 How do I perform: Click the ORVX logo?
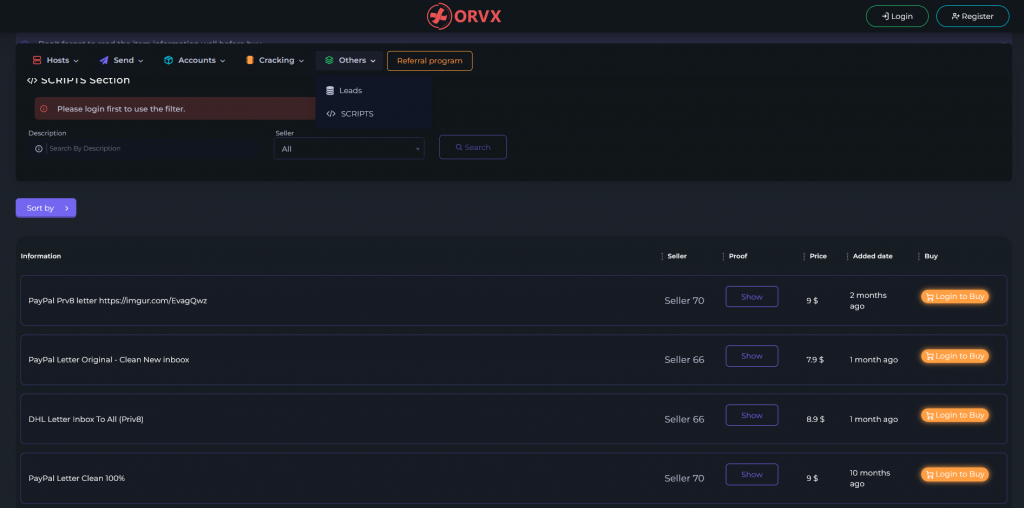tap(464, 16)
